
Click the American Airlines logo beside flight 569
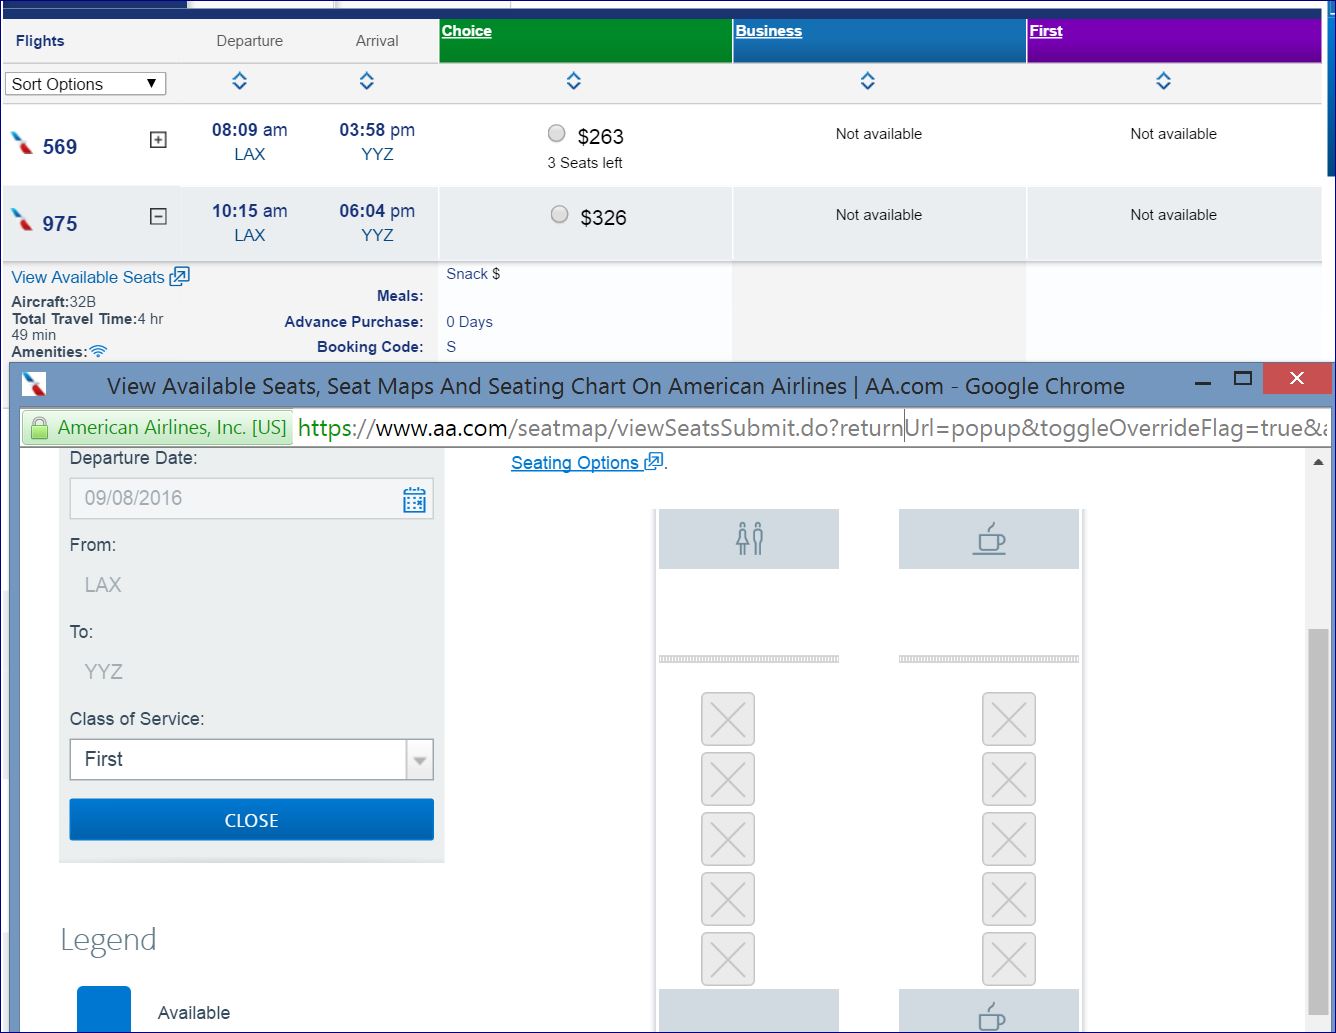click(22, 144)
